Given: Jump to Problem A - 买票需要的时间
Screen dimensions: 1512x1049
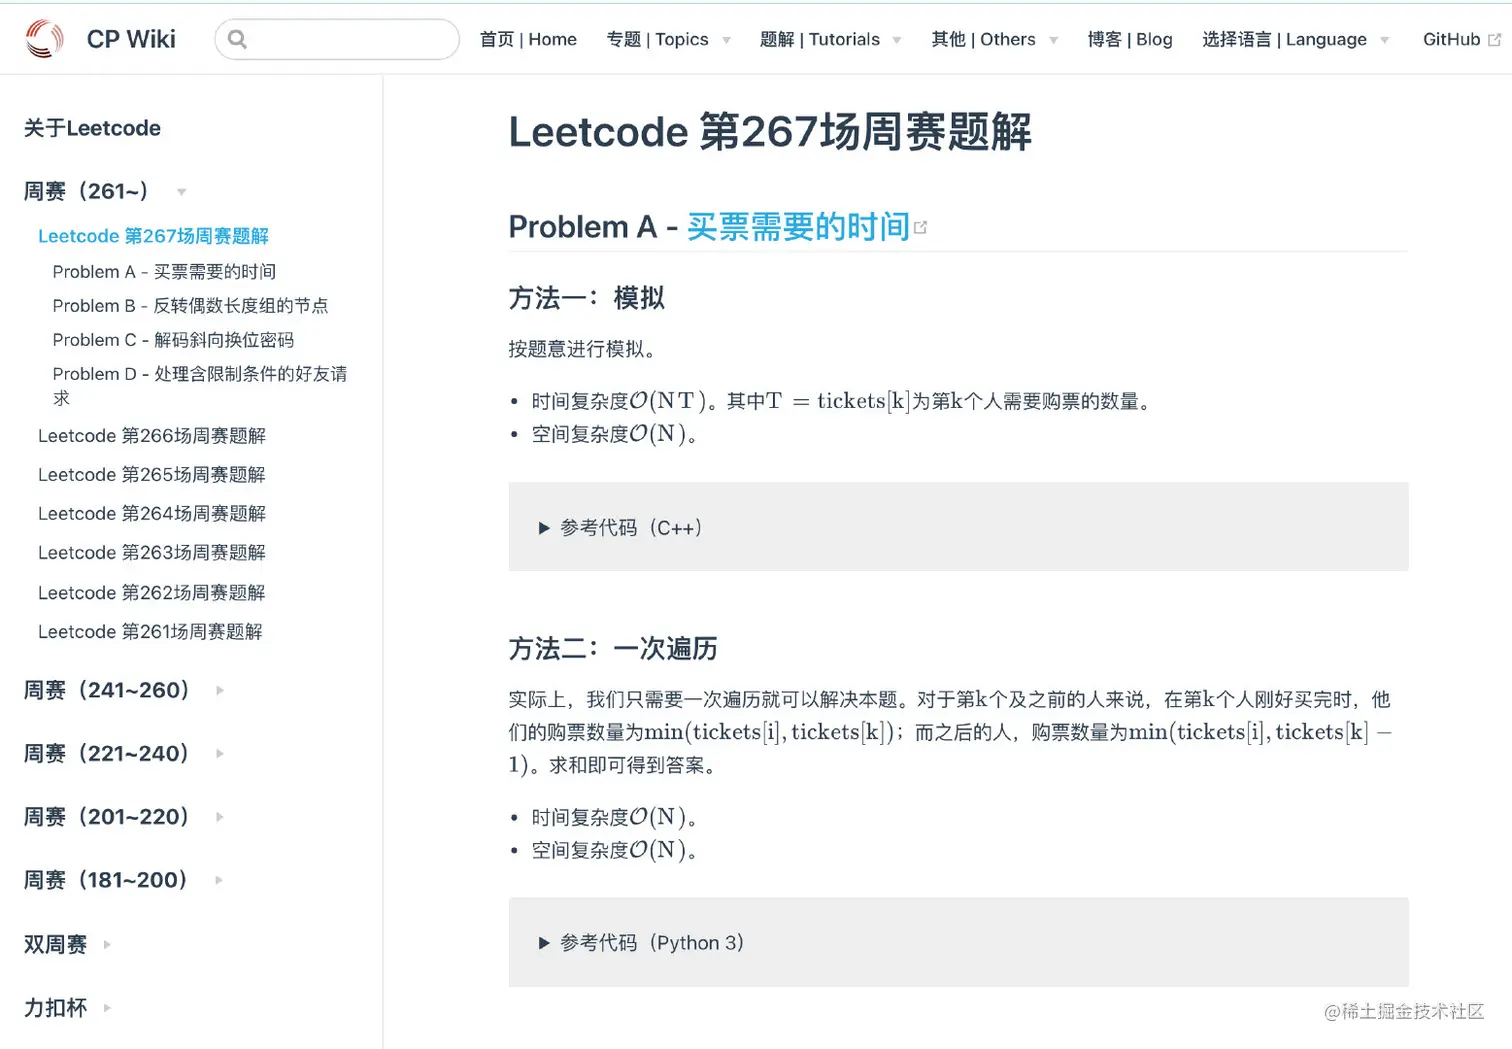Looking at the screenshot, I should tap(164, 272).
